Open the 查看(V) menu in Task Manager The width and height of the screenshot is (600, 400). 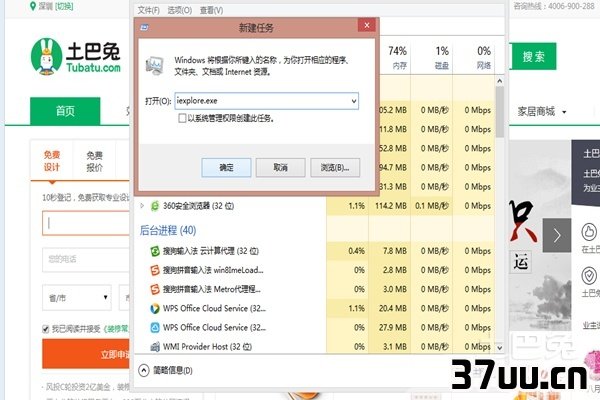click(212, 10)
